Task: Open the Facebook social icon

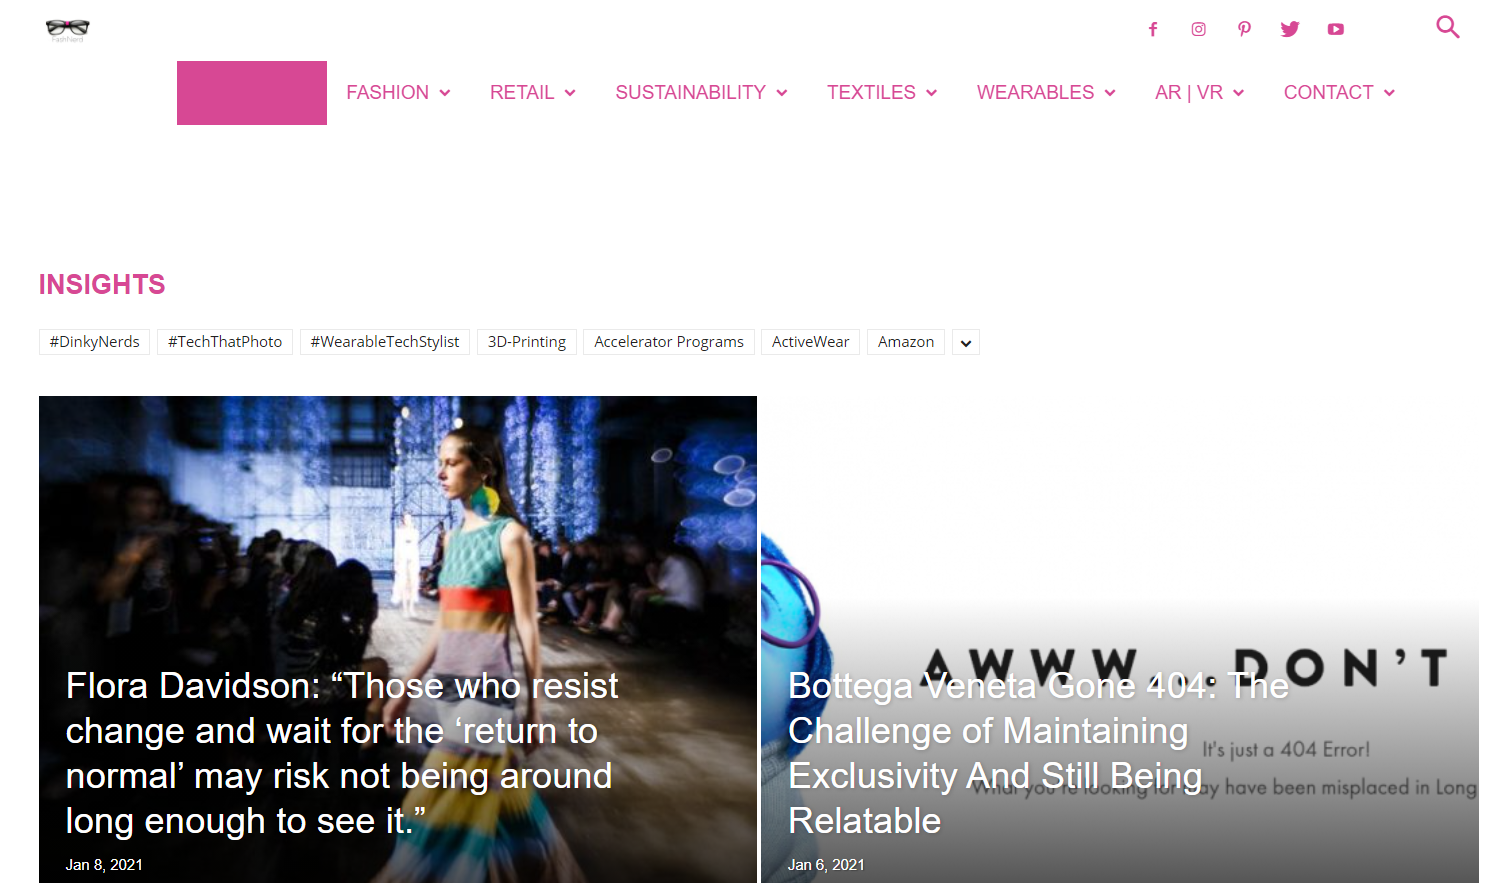Action: pos(1153,29)
